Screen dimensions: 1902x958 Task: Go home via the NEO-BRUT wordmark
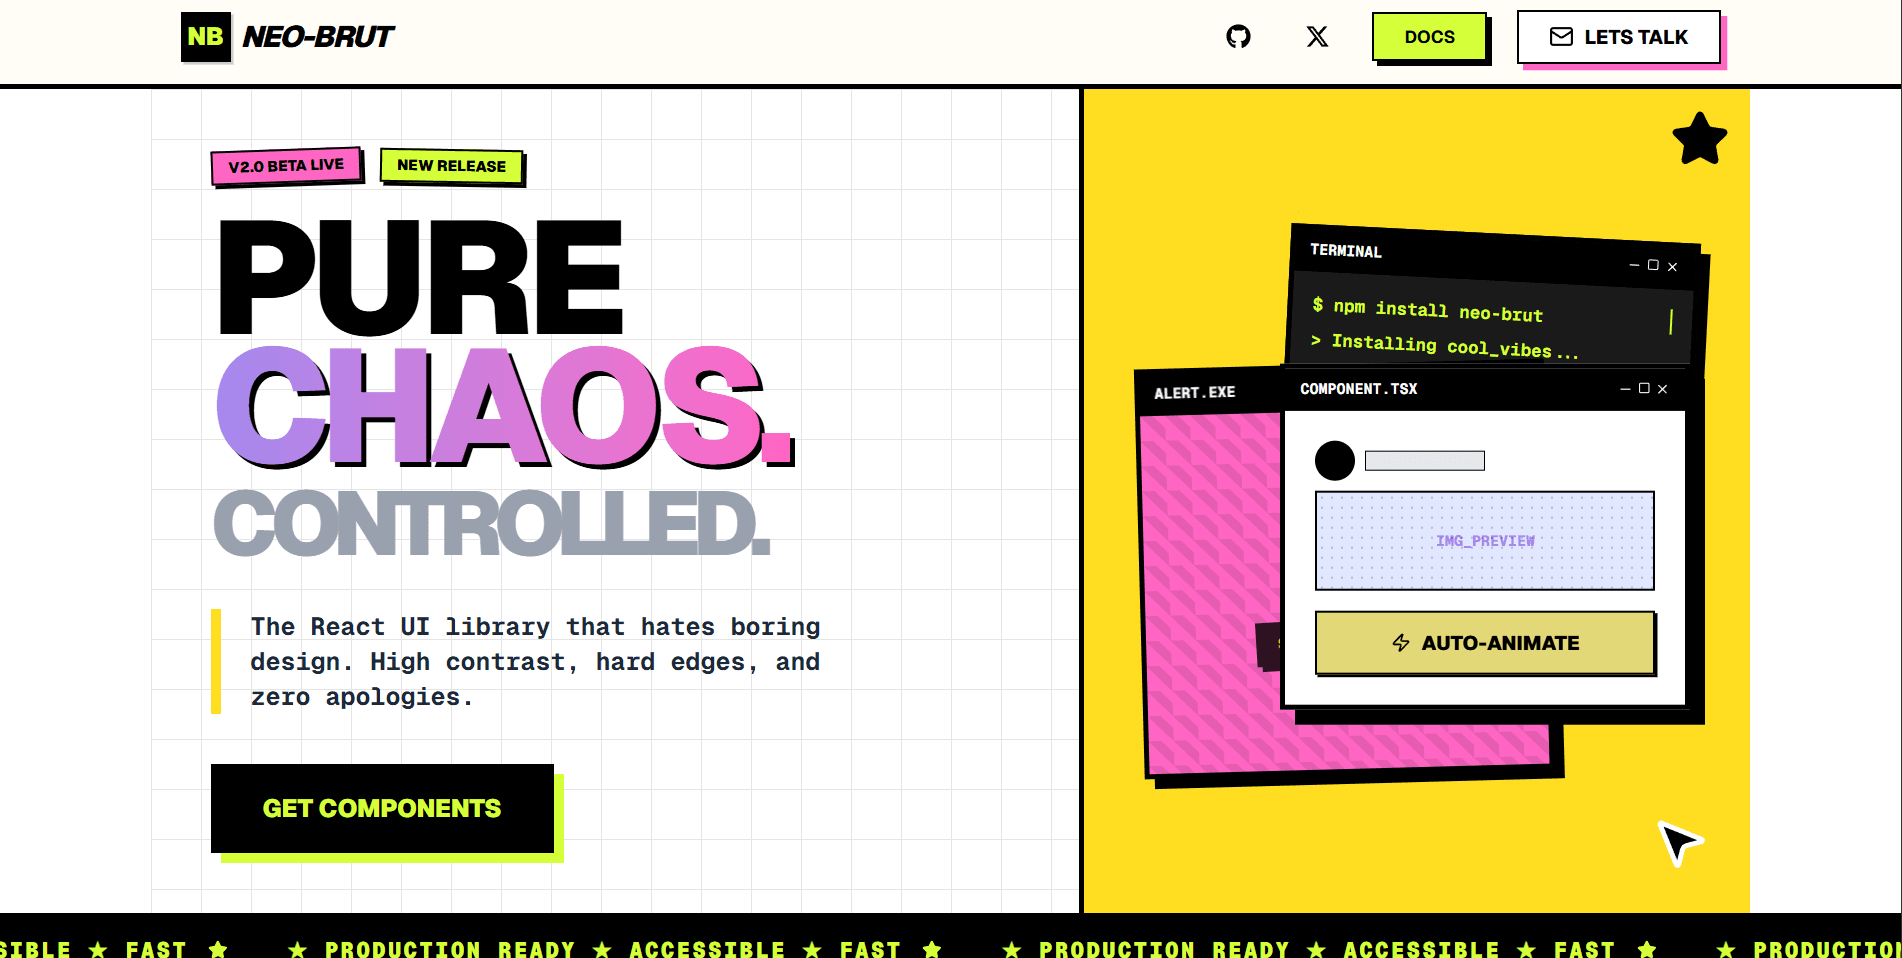point(318,37)
